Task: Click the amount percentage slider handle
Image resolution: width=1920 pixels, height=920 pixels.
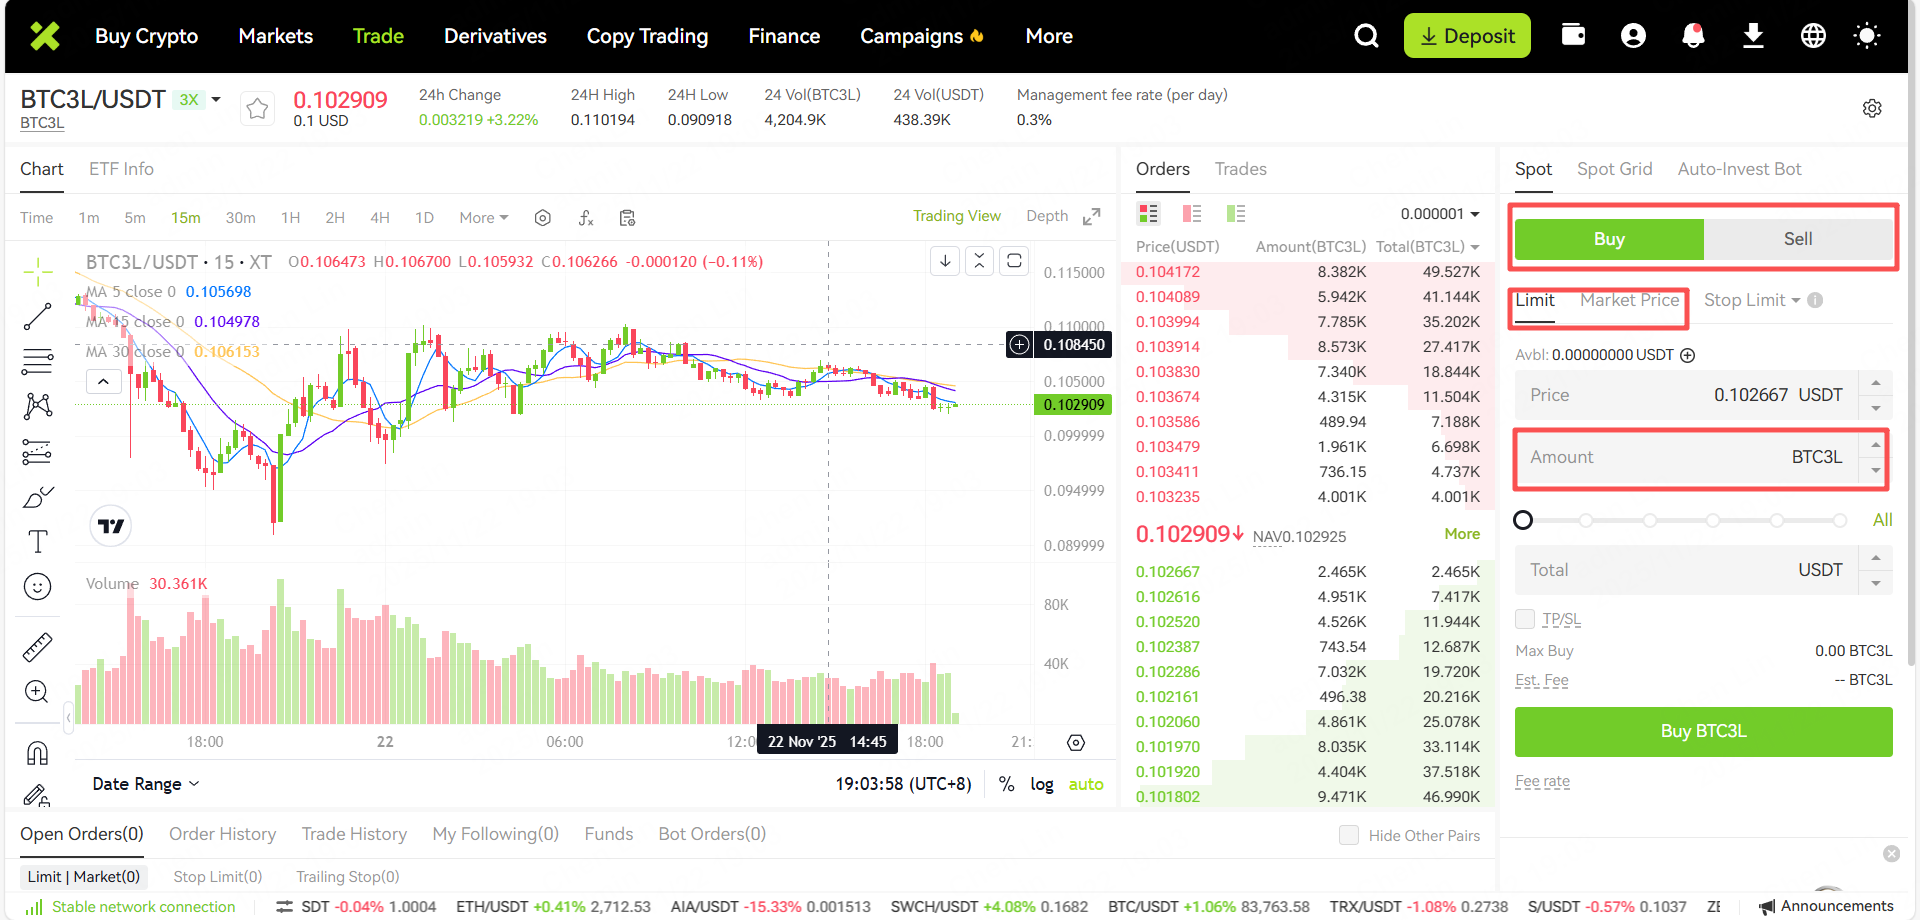Action: [1523, 520]
